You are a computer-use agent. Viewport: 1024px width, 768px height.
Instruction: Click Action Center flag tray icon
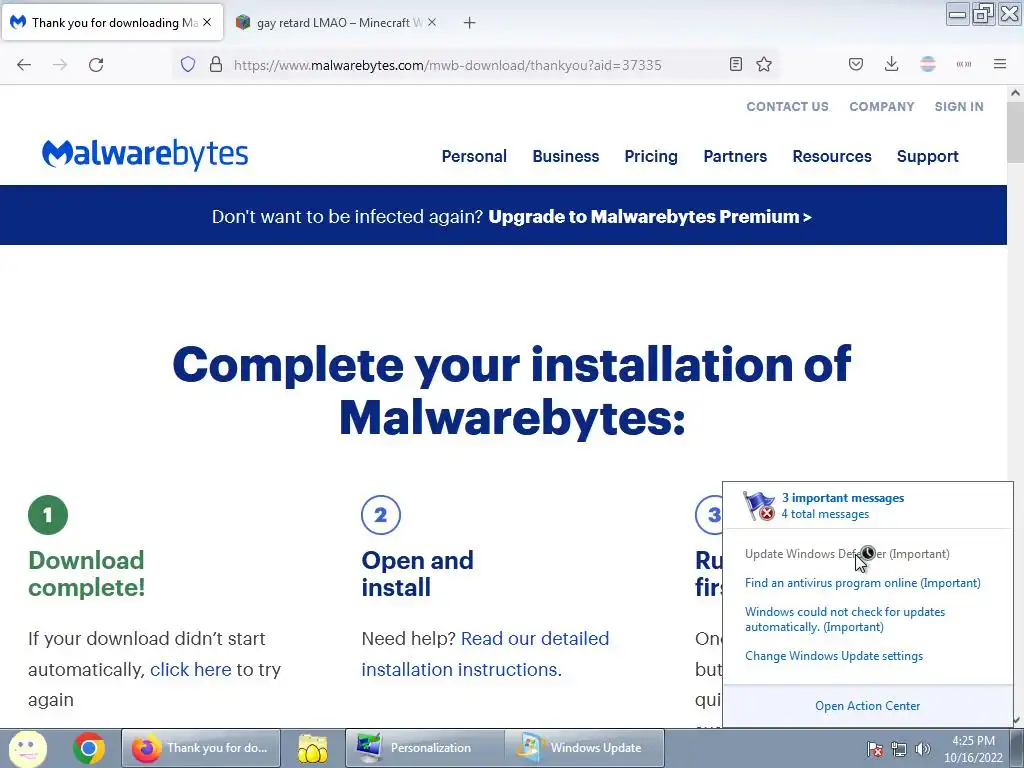point(875,749)
